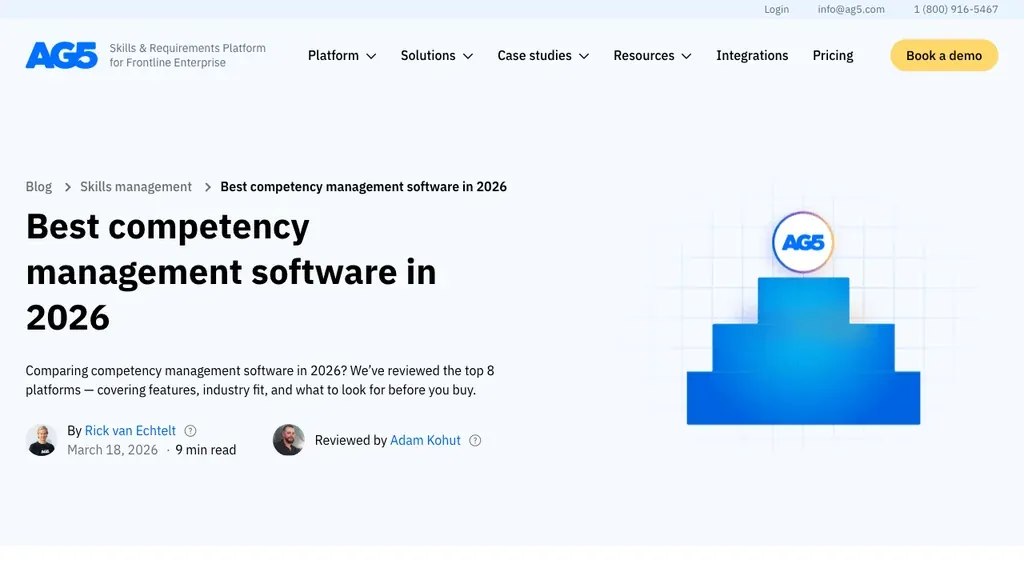The width and height of the screenshot is (1024, 576).
Task: Click the 'Best competency management software in 2026' breadcrumb text
Action: pos(363,187)
